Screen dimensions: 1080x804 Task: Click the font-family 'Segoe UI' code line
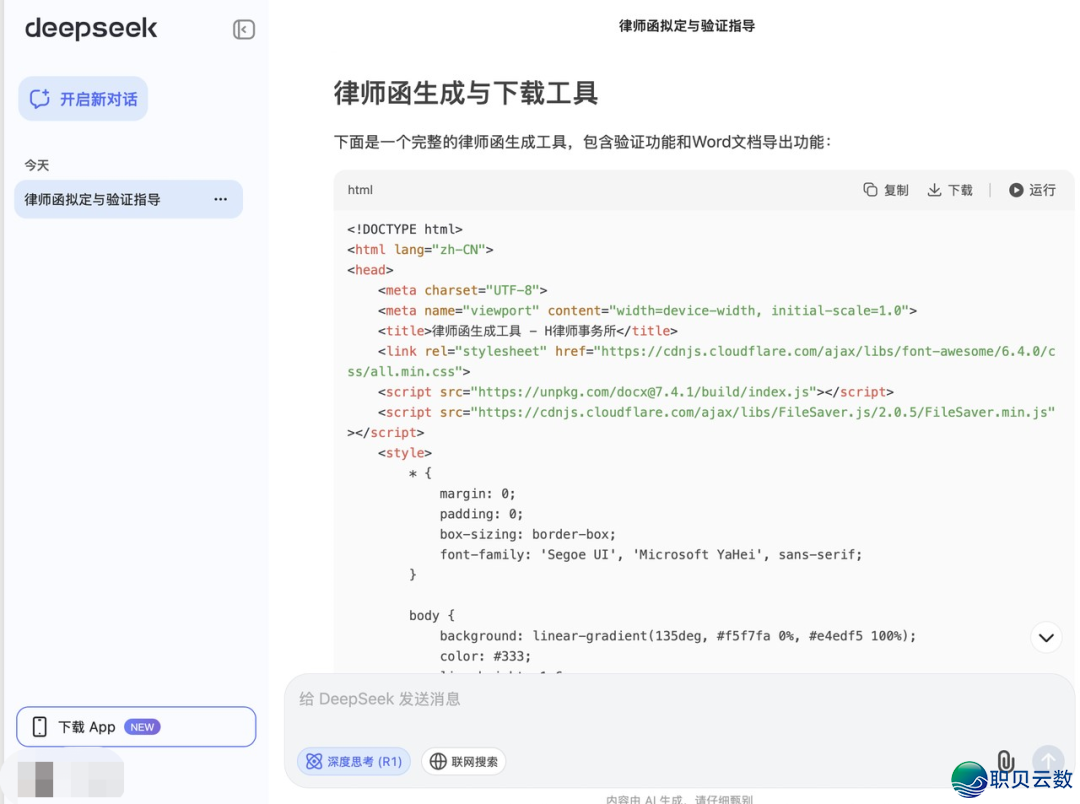tap(650, 555)
